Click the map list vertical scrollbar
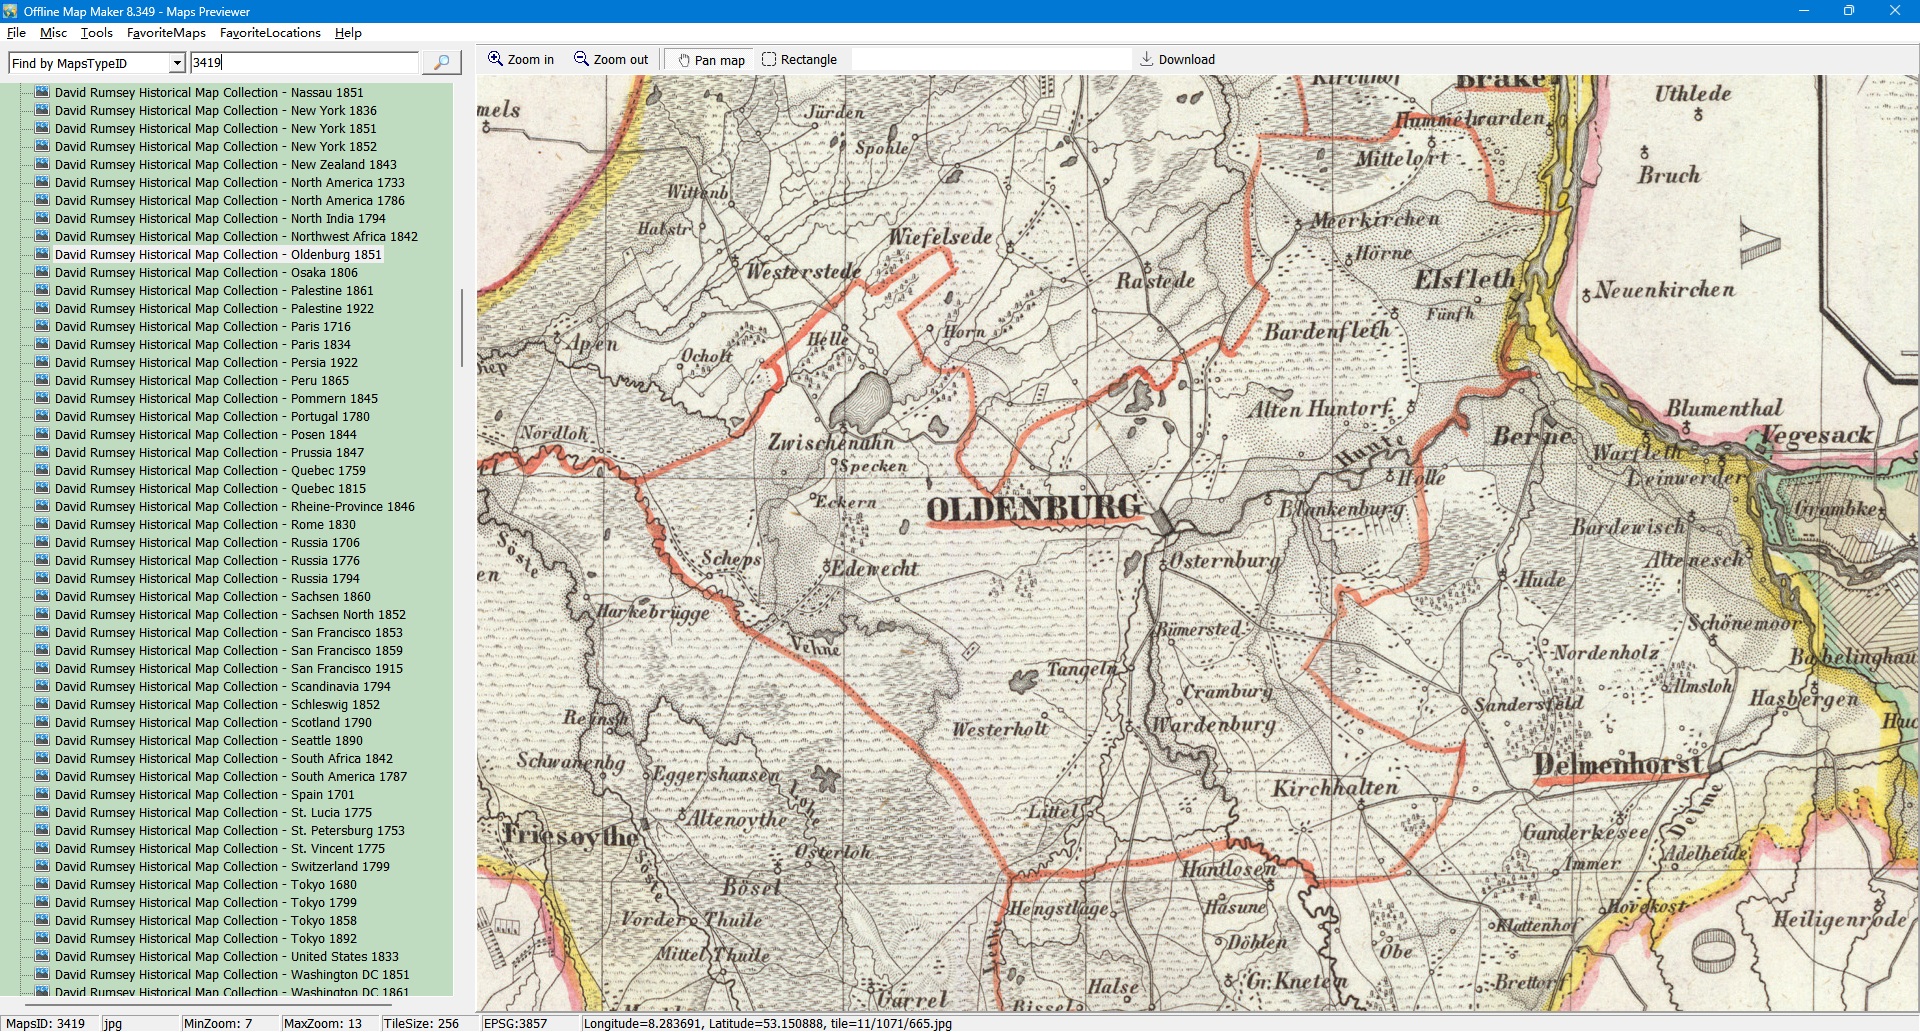 pyautogui.click(x=461, y=328)
